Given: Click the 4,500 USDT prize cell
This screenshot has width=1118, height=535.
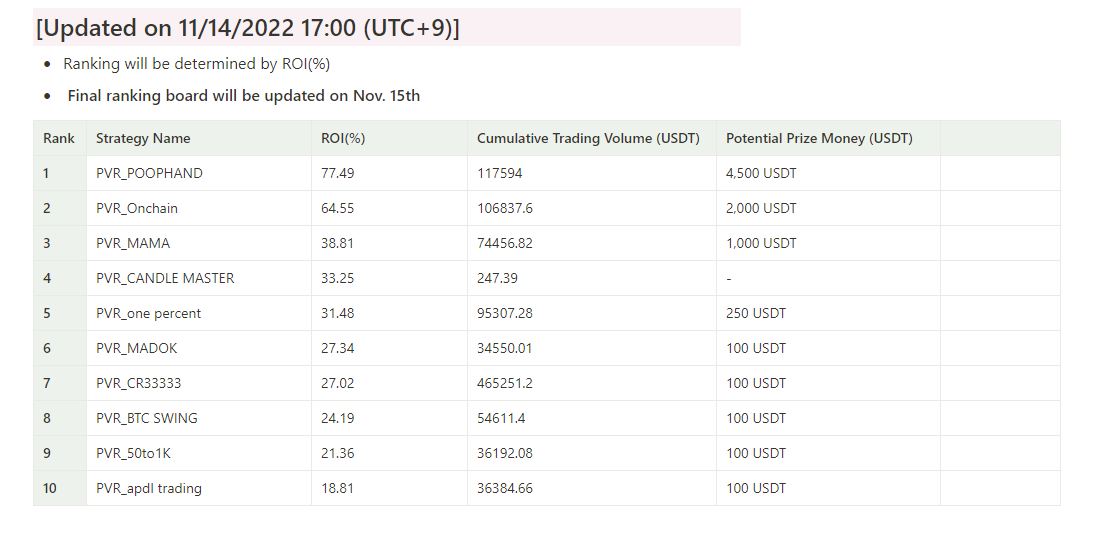Looking at the screenshot, I should (828, 173).
